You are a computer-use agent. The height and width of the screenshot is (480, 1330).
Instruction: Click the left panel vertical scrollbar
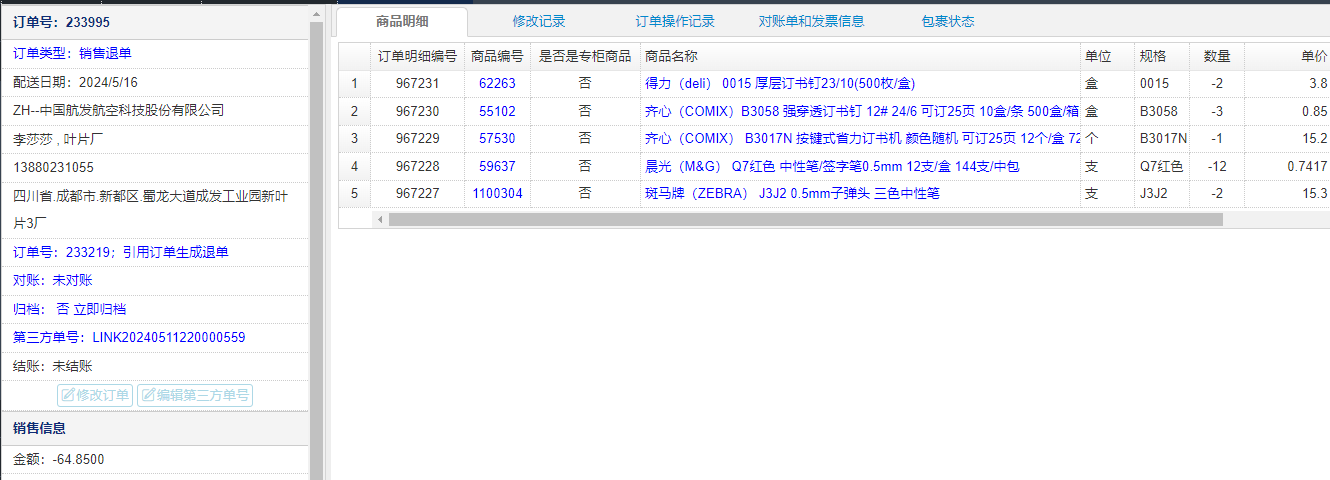click(x=316, y=250)
